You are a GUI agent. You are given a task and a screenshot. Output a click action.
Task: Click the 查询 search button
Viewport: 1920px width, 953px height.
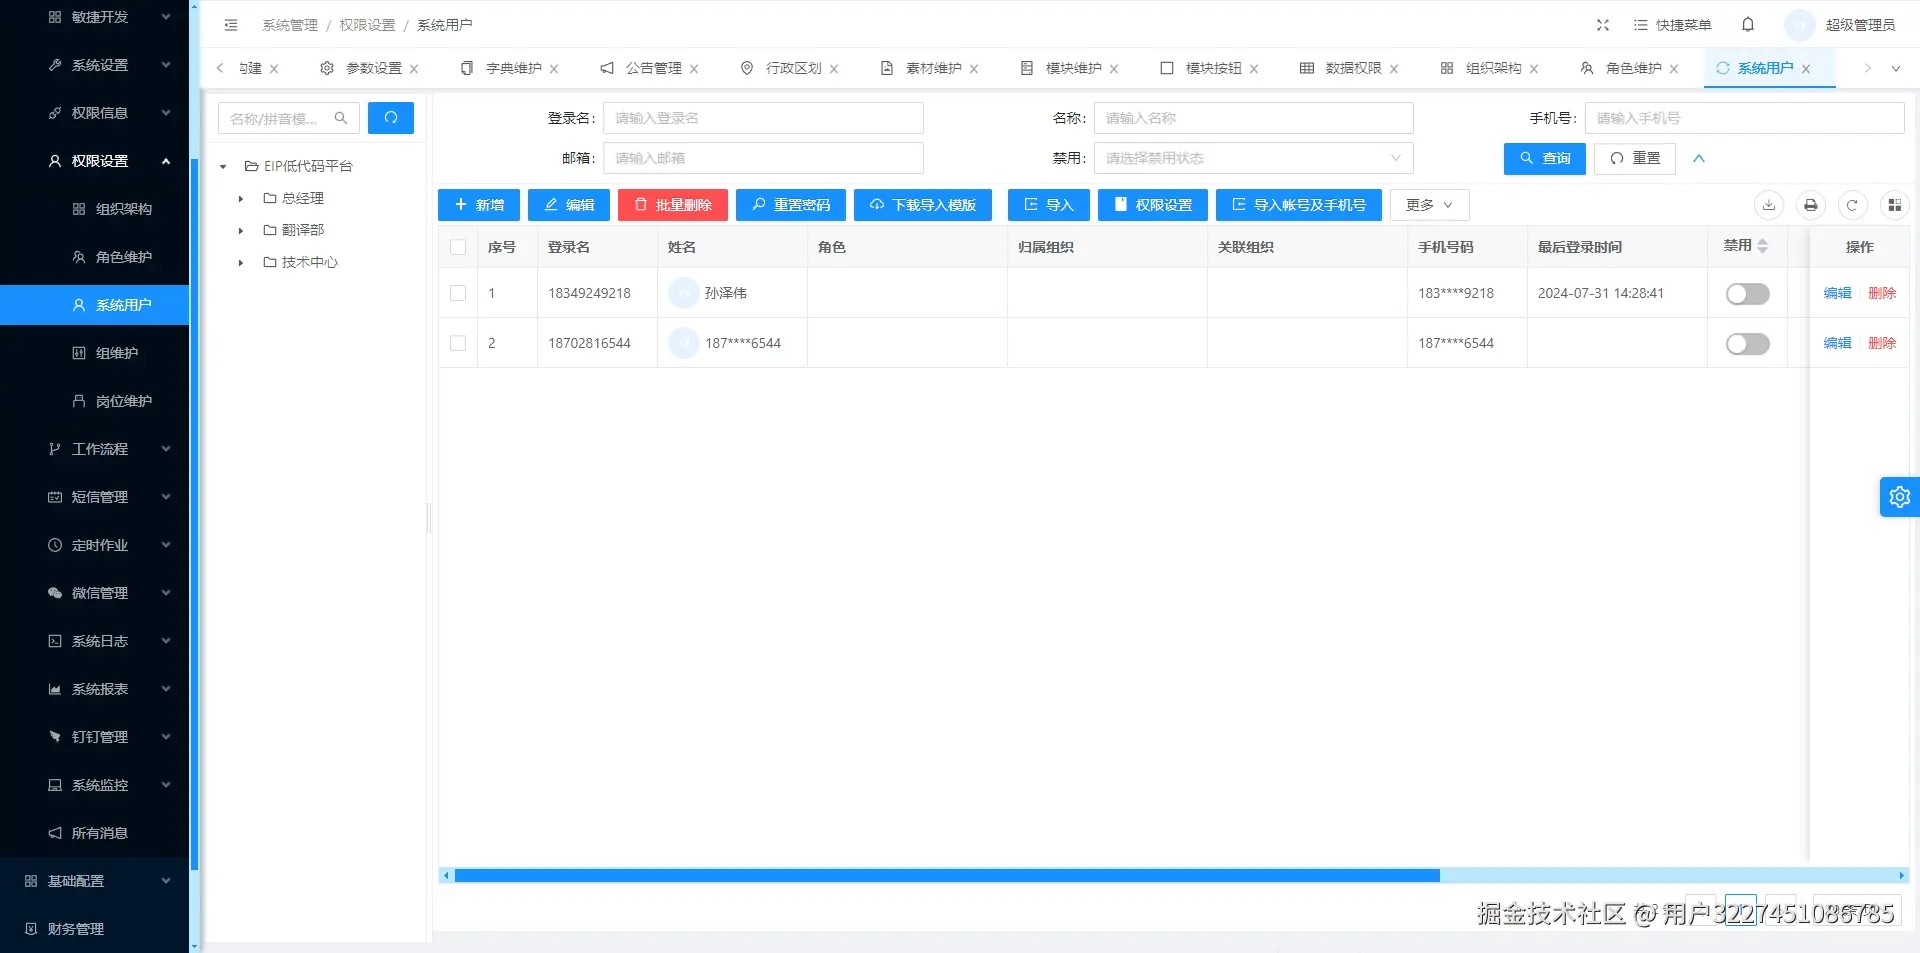(1545, 158)
